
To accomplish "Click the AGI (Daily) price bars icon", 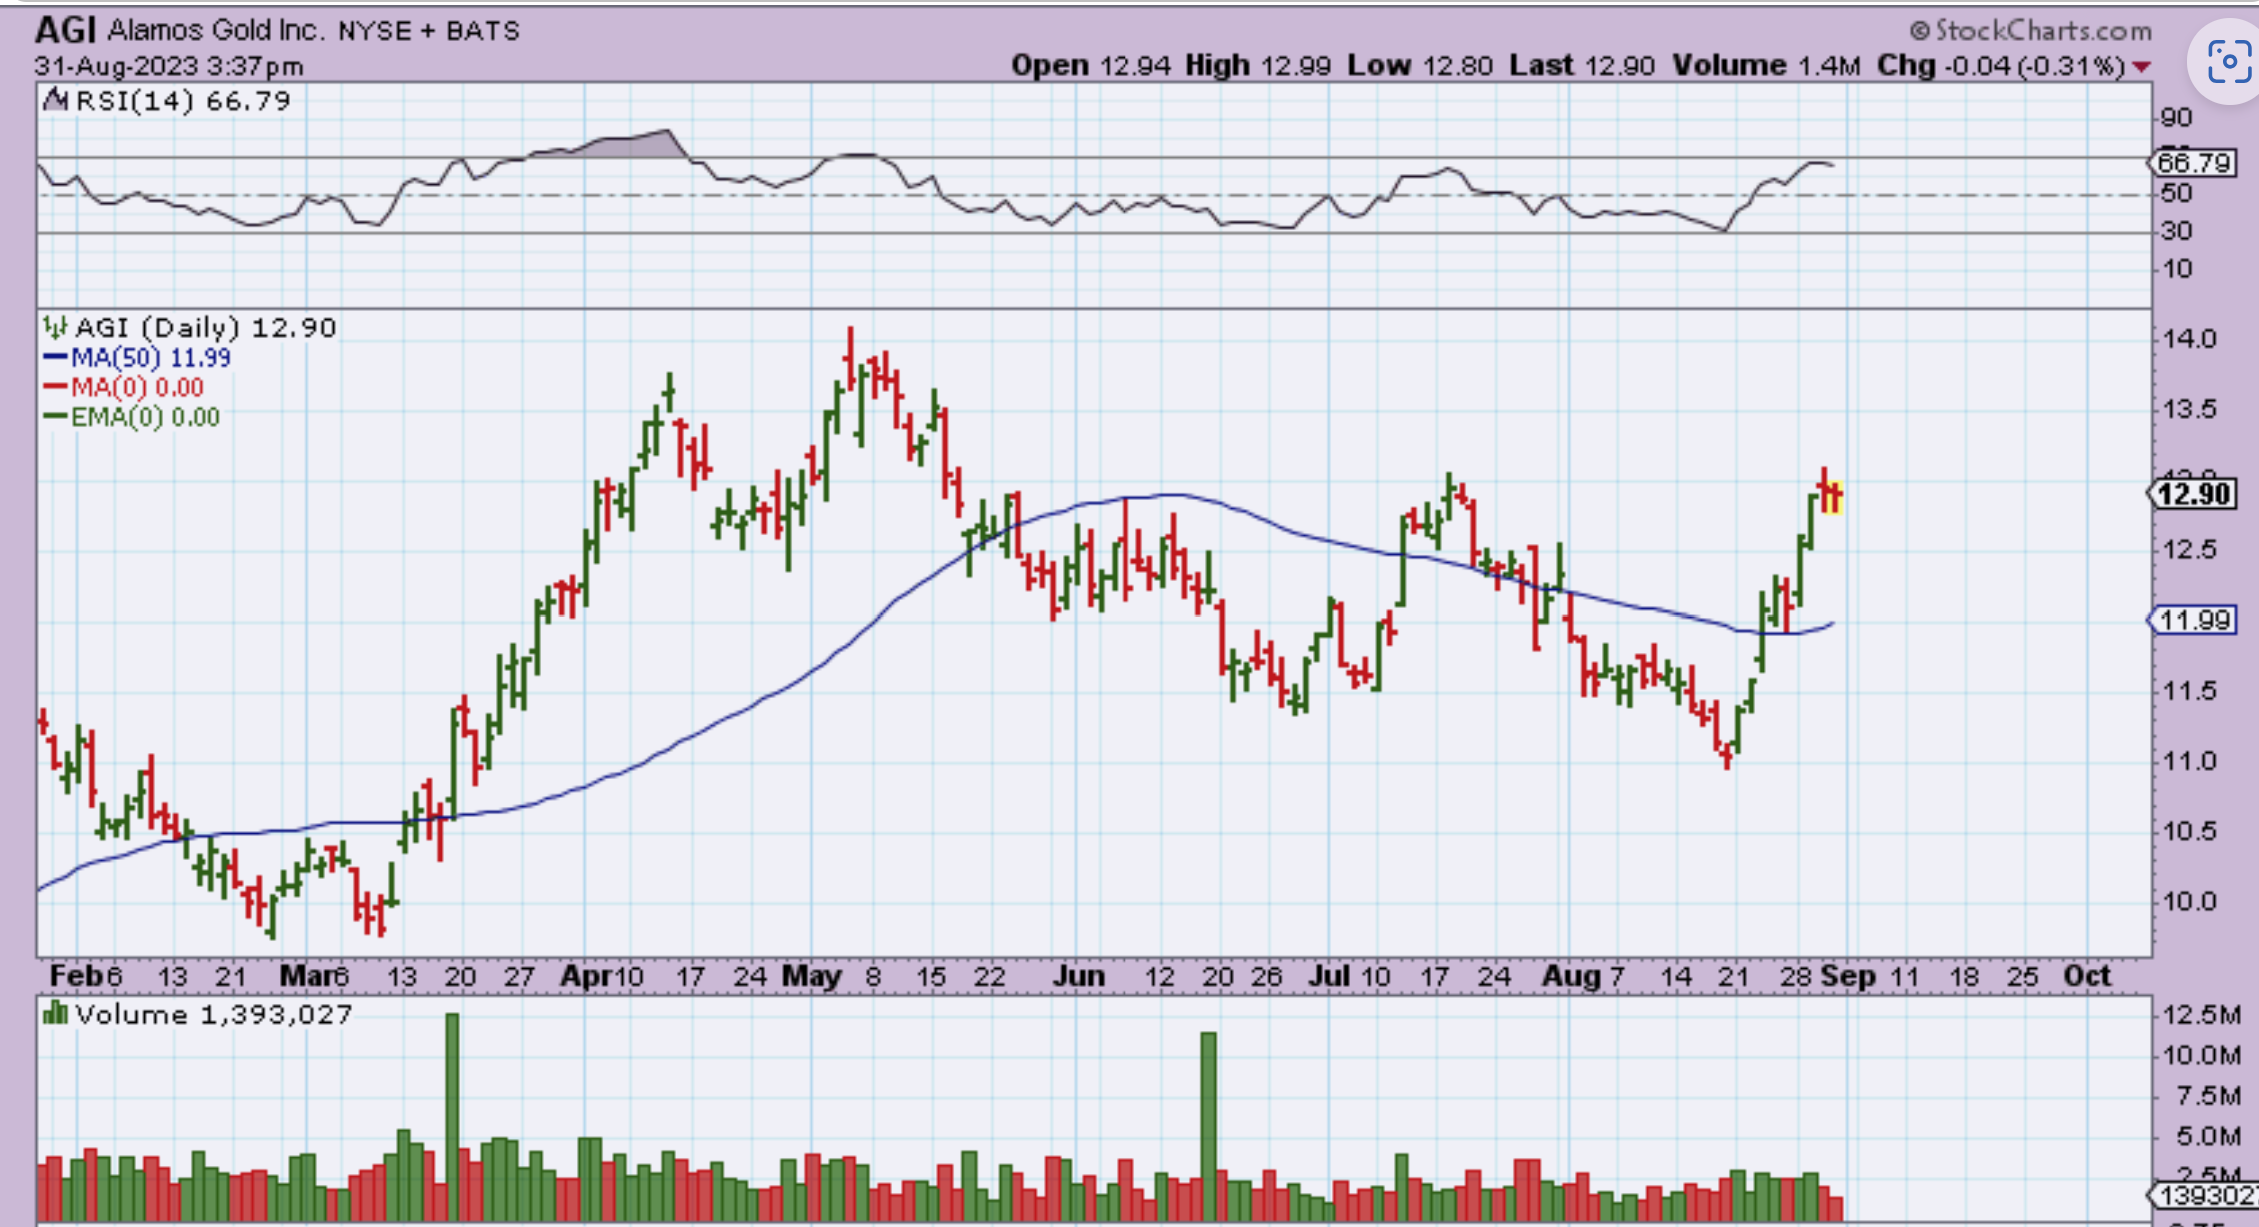I will (x=54, y=327).
